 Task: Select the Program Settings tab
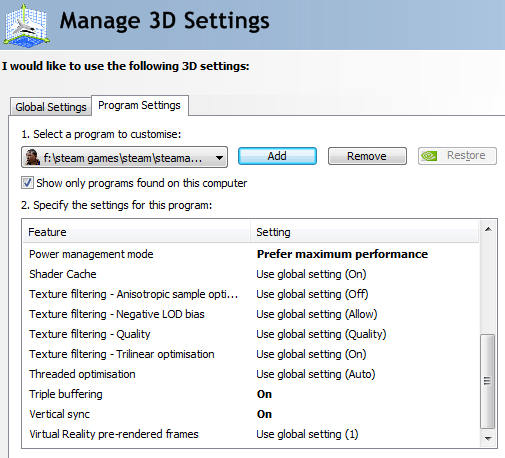(x=139, y=105)
